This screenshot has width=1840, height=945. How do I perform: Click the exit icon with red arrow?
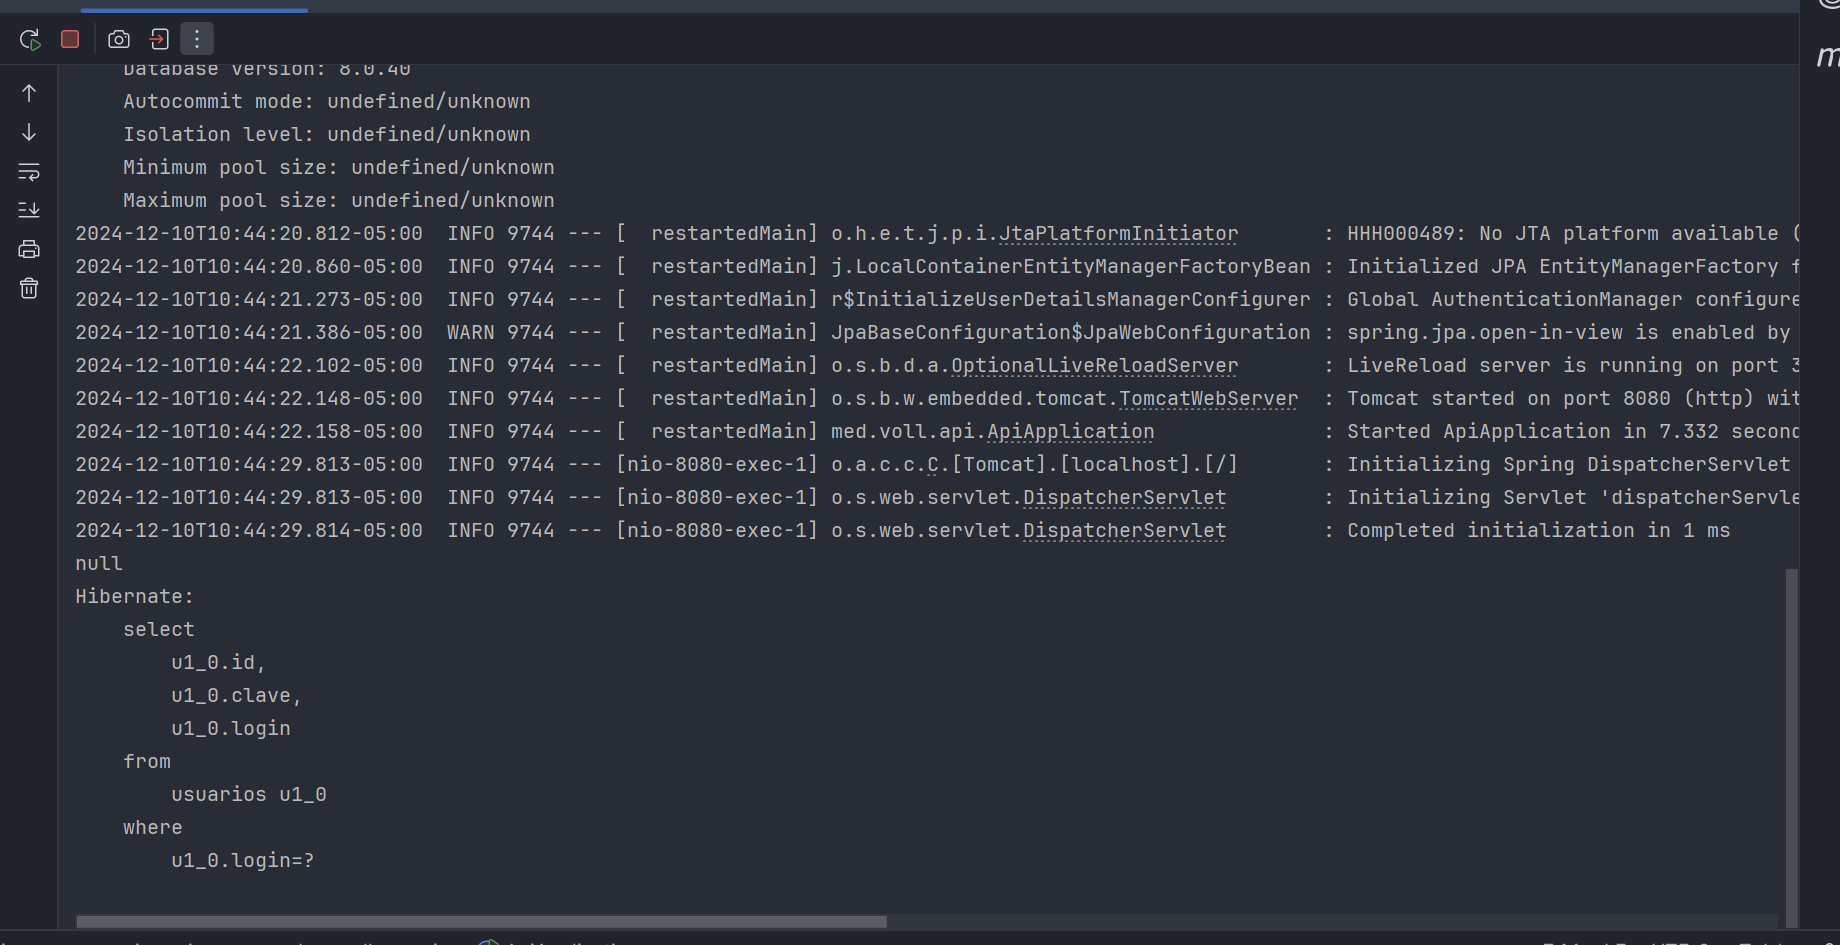[x=159, y=39]
